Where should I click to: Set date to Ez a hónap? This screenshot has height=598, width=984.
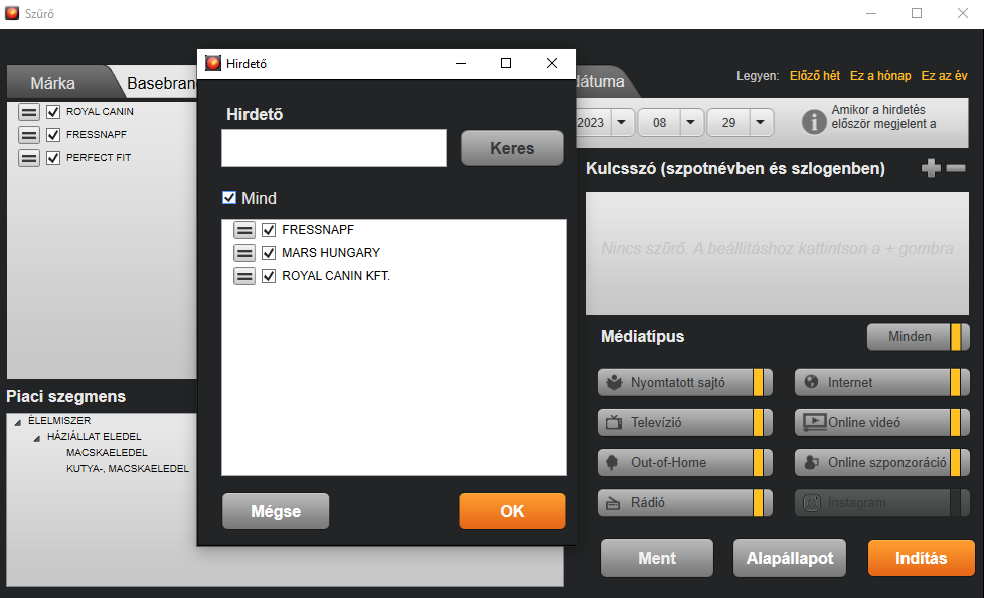[880, 76]
